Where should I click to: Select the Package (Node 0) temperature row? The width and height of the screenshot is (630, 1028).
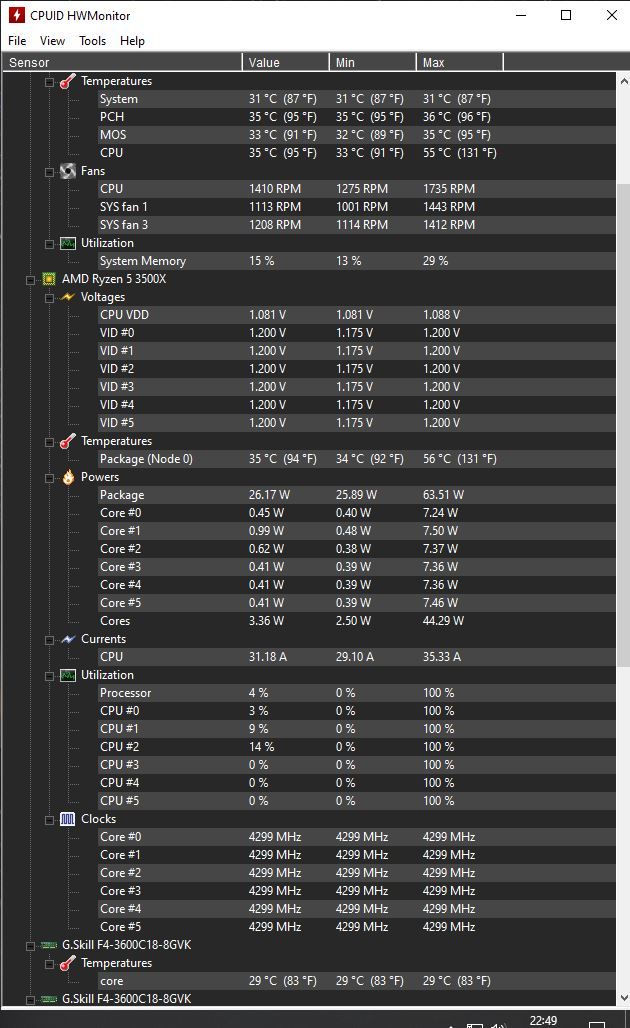[357, 459]
